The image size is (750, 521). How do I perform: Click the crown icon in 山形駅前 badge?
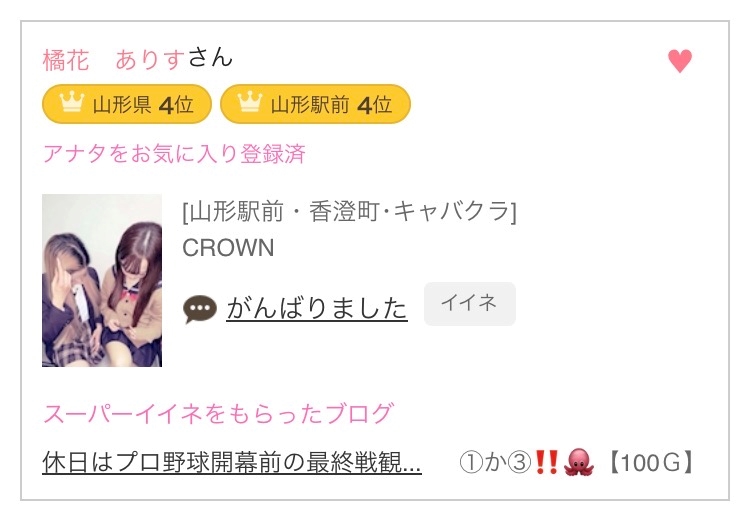pyautogui.click(x=250, y=102)
